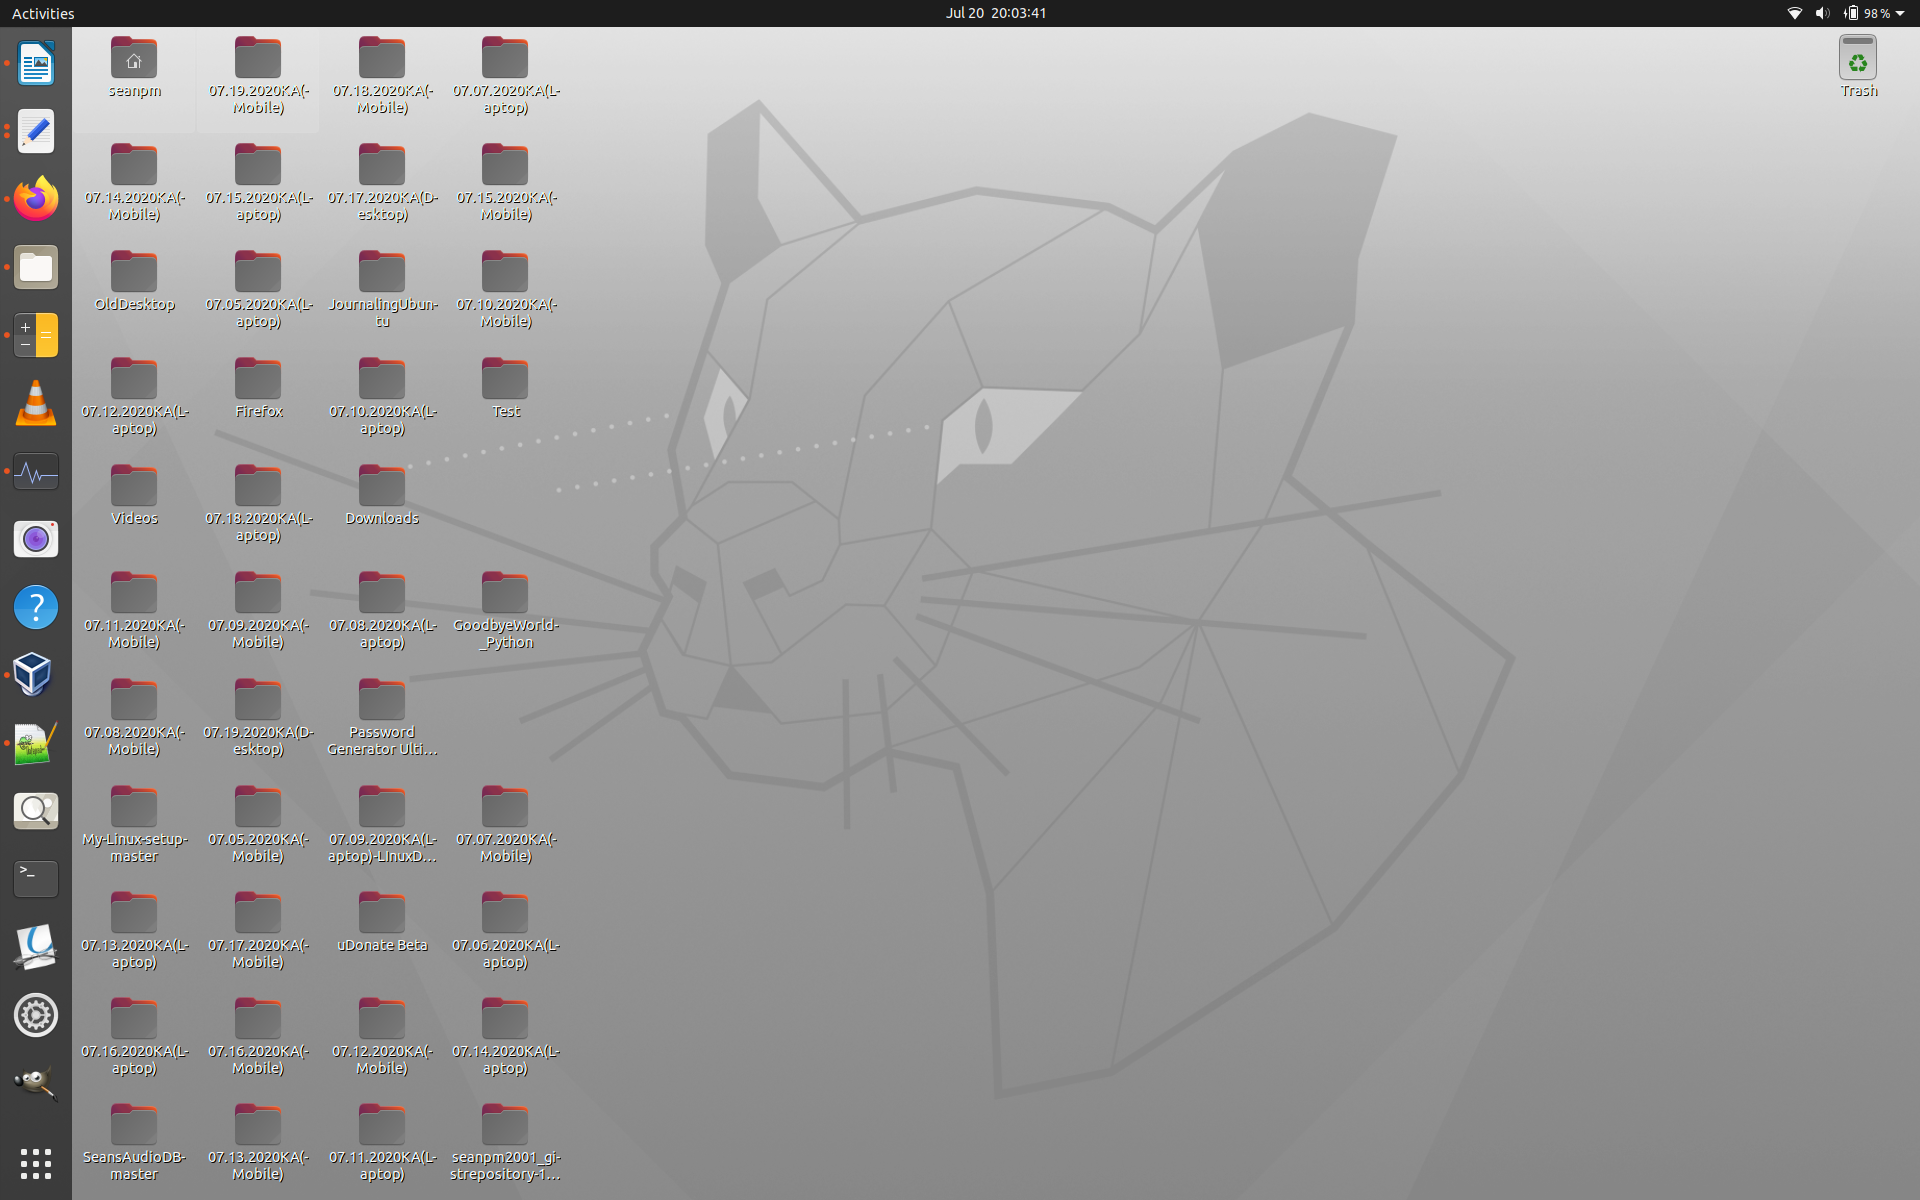
Task: Select the Test folder on the desktop
Action: (x=505, y=388)
